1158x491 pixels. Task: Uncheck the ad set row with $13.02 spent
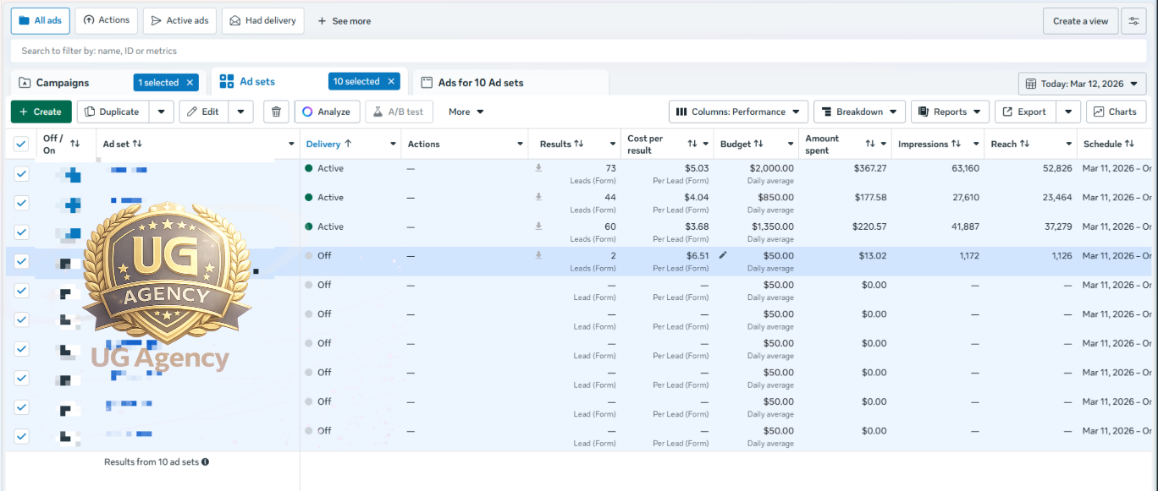(21, 261)
